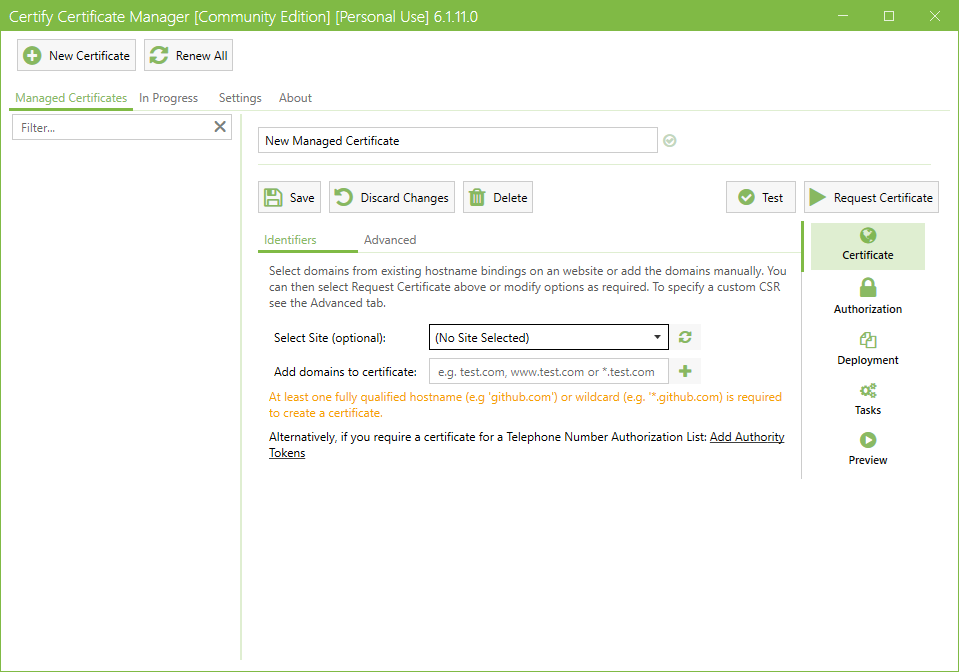Minimize the Certify window
Viewport: 959px width, 672px height.
click(x=843, y=16)
